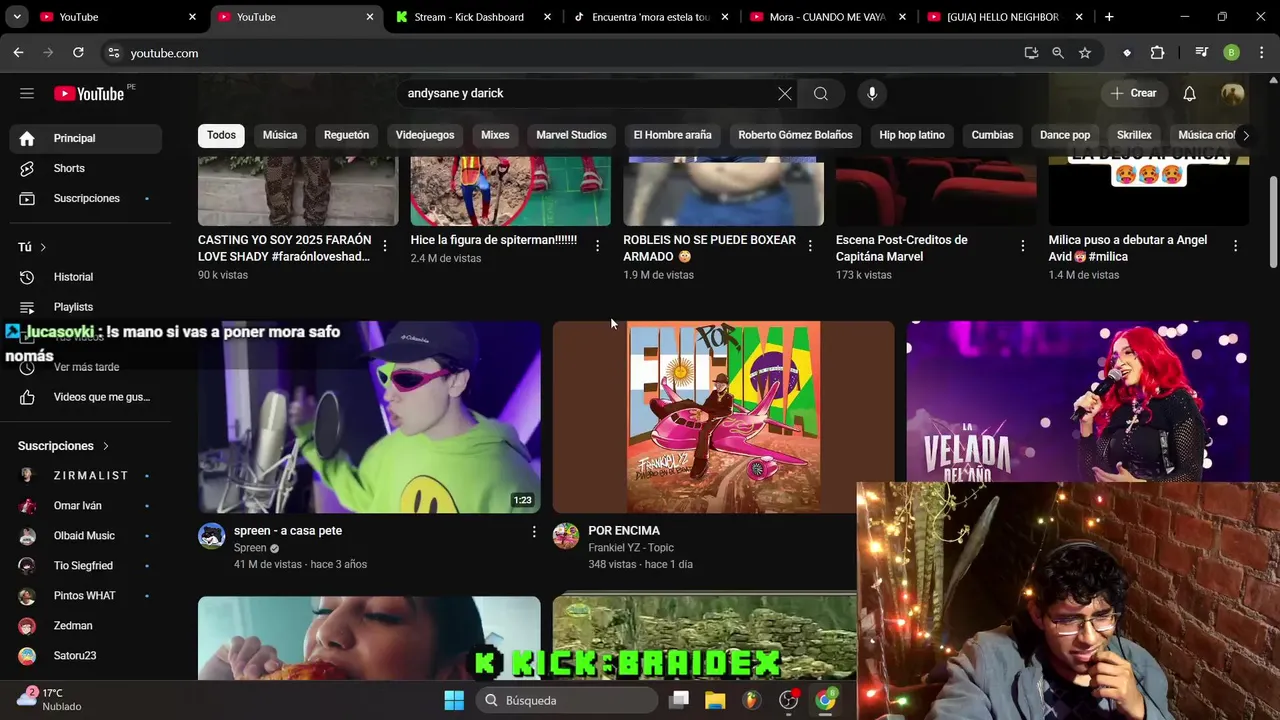Open a new browser tab
Image resolution: width=1280 pixels, height=720 pixels.
click(x=1109, y=17)
